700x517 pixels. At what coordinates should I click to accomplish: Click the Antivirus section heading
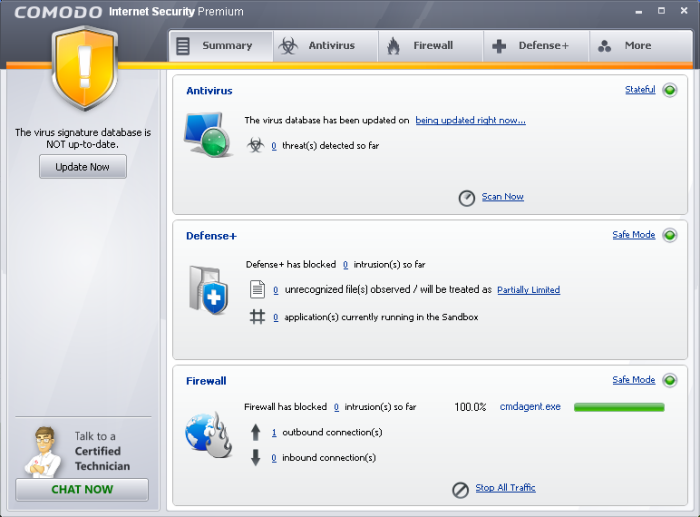click(x=209, y=91)
